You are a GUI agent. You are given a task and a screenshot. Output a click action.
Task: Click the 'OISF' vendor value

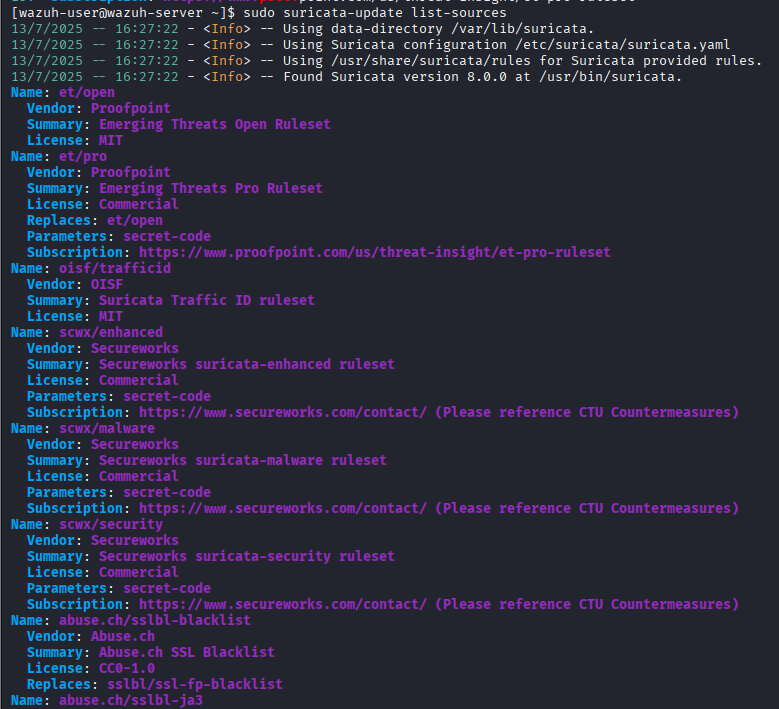click(107, 284)
